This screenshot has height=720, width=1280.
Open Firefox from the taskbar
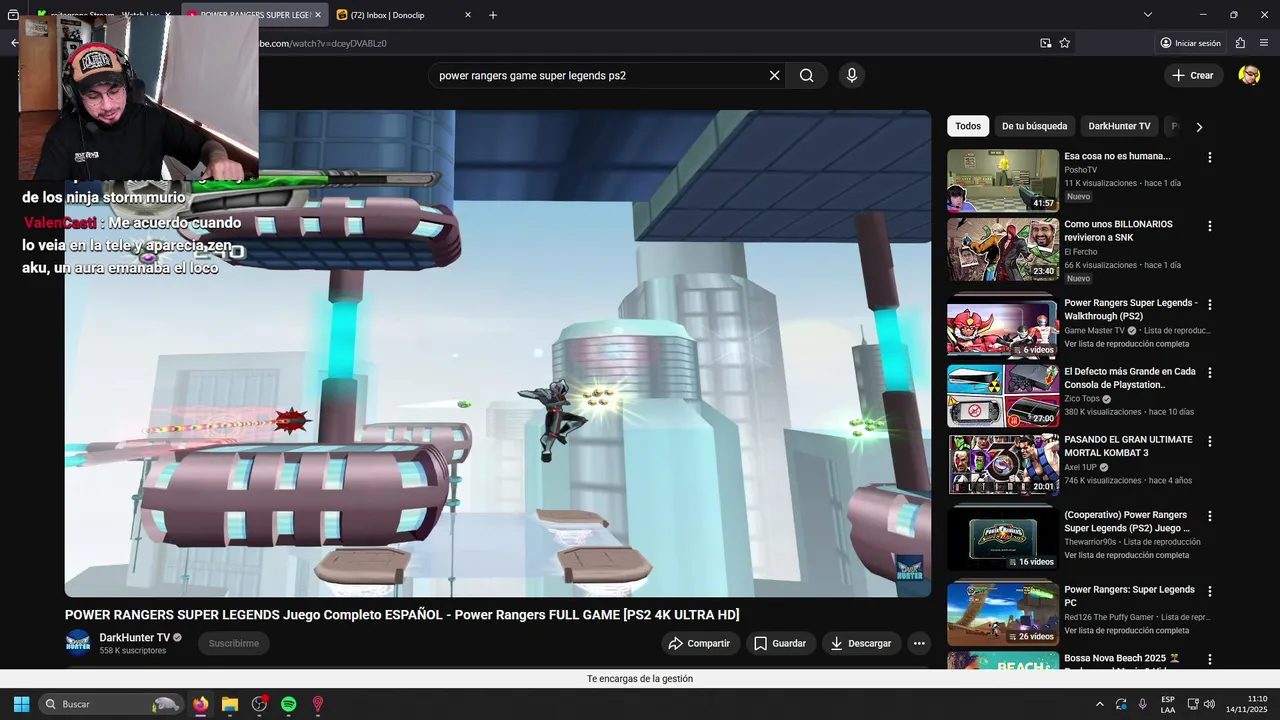click(x=200, y=704)
